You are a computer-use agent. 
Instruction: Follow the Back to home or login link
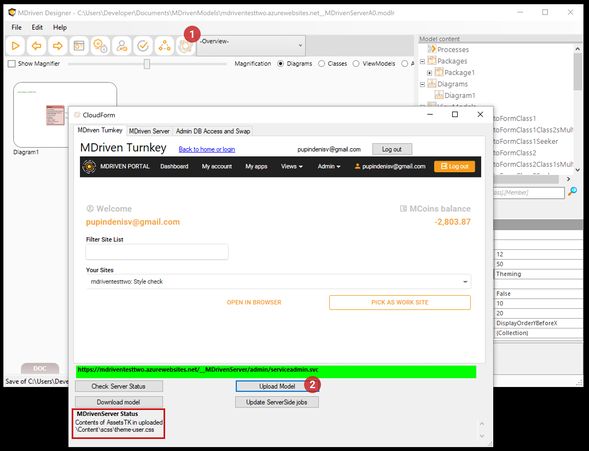point(207,149)
